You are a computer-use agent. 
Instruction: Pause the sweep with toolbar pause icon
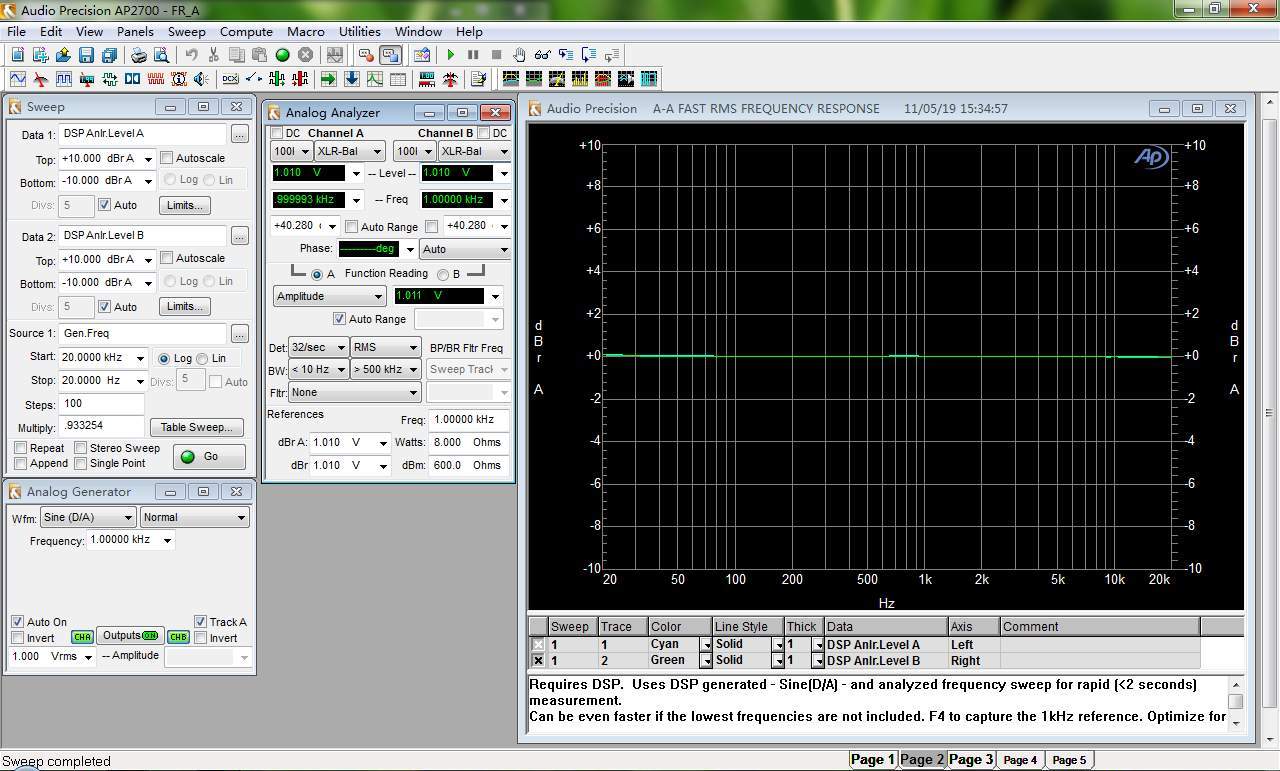(473, 55)
